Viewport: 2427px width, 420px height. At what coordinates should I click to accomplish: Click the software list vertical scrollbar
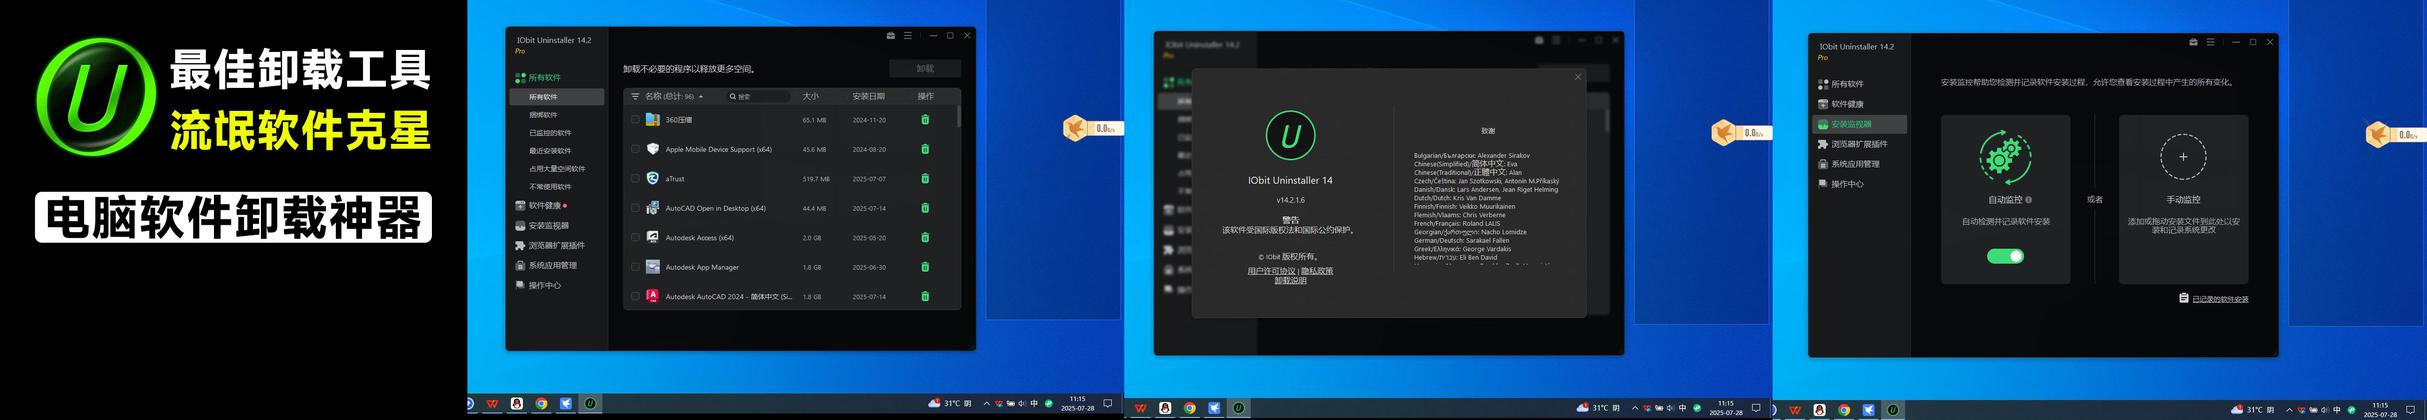(x=958, y=116)
